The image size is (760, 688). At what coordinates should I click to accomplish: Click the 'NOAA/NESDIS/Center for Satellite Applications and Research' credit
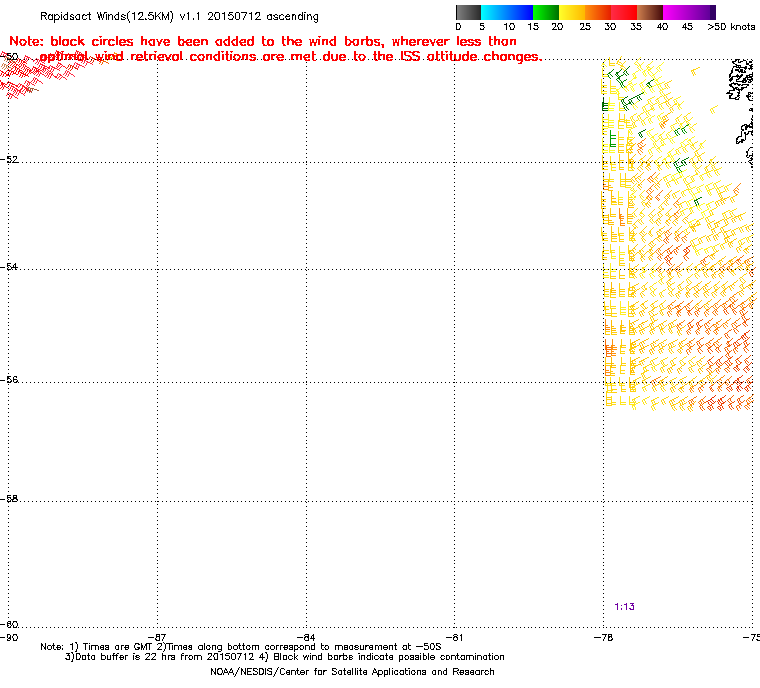[352, 672]
